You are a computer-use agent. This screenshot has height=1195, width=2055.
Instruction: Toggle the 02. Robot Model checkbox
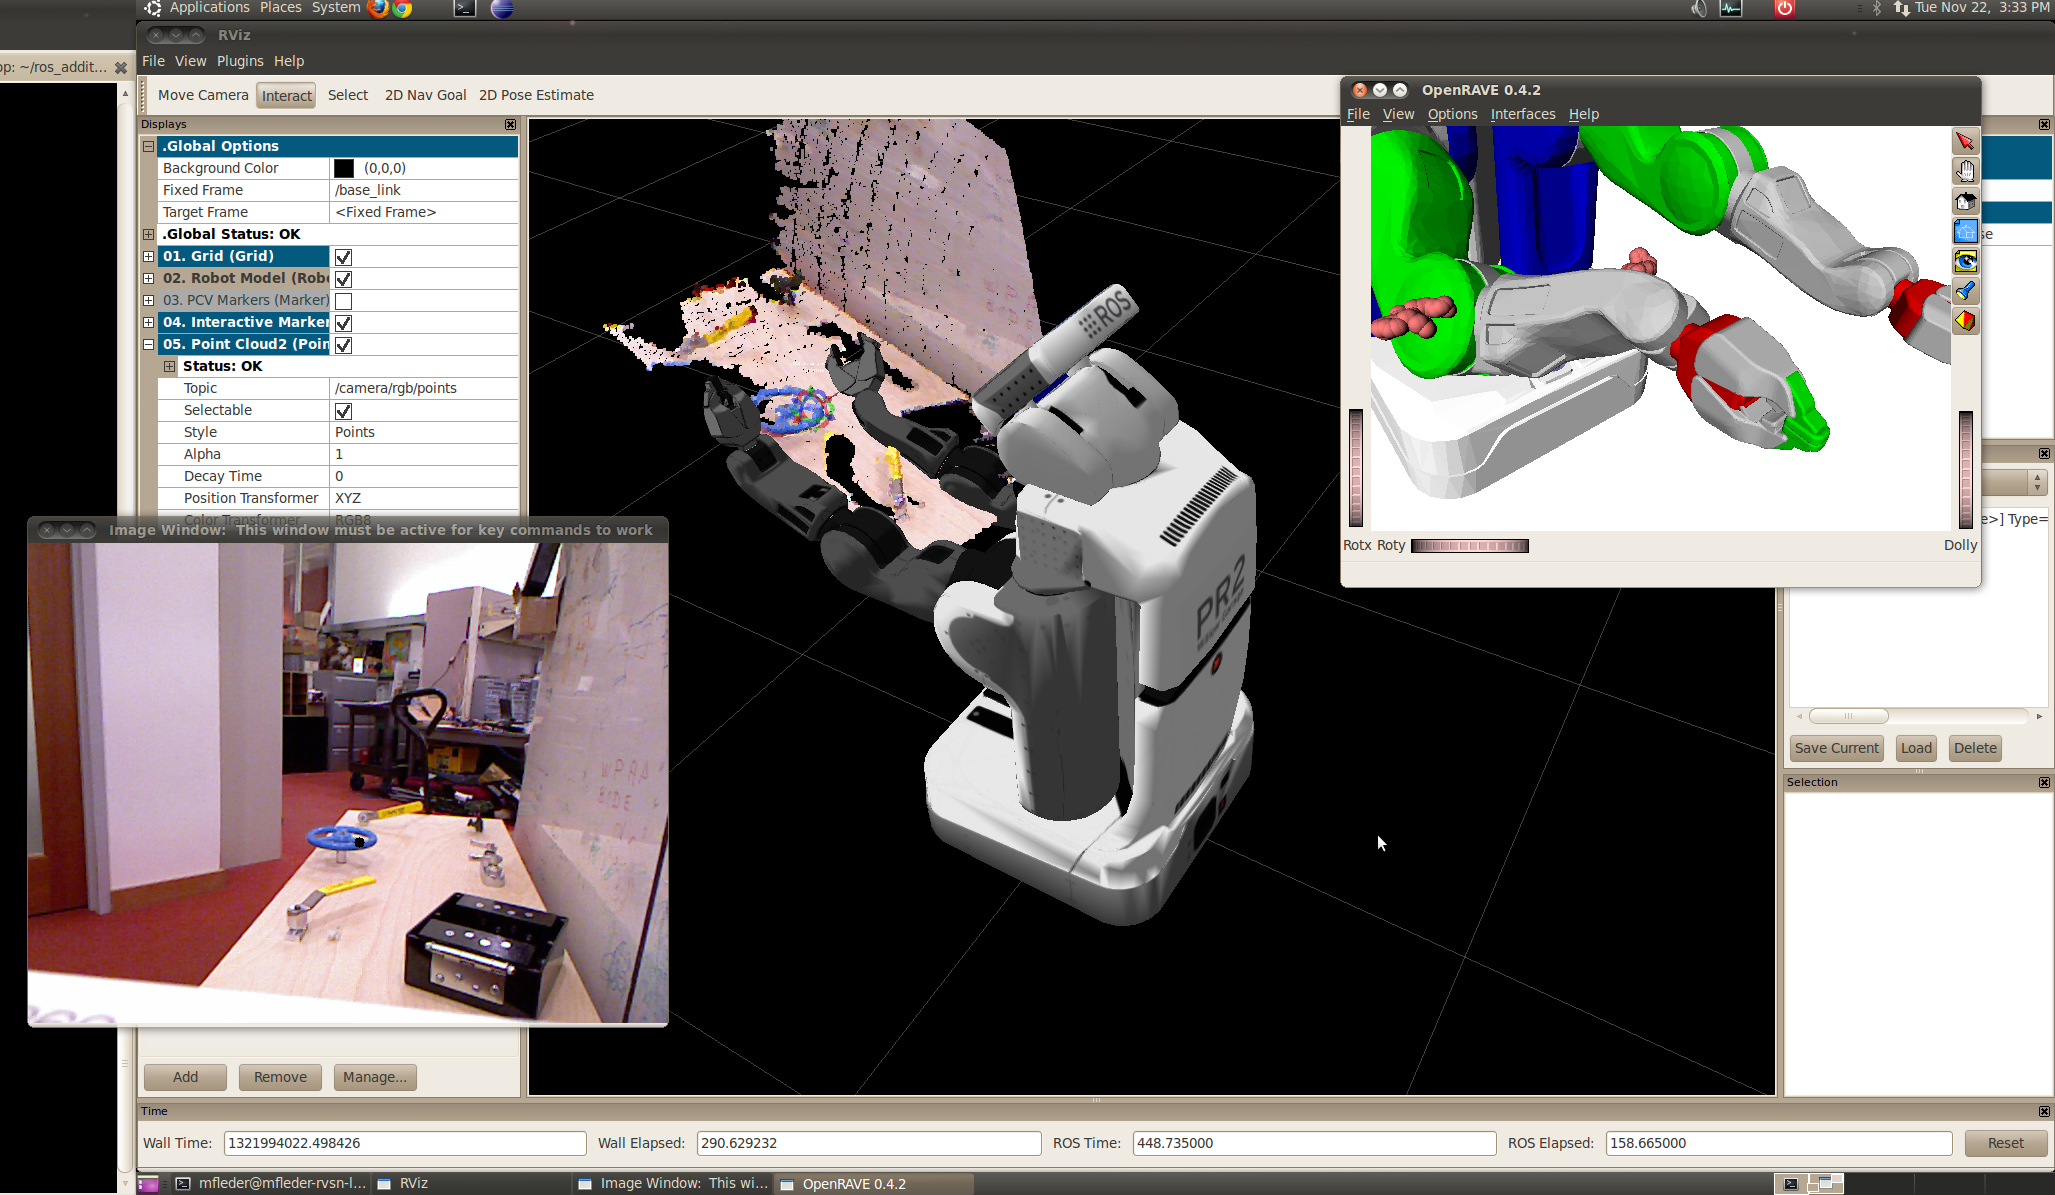coord(343,279)
